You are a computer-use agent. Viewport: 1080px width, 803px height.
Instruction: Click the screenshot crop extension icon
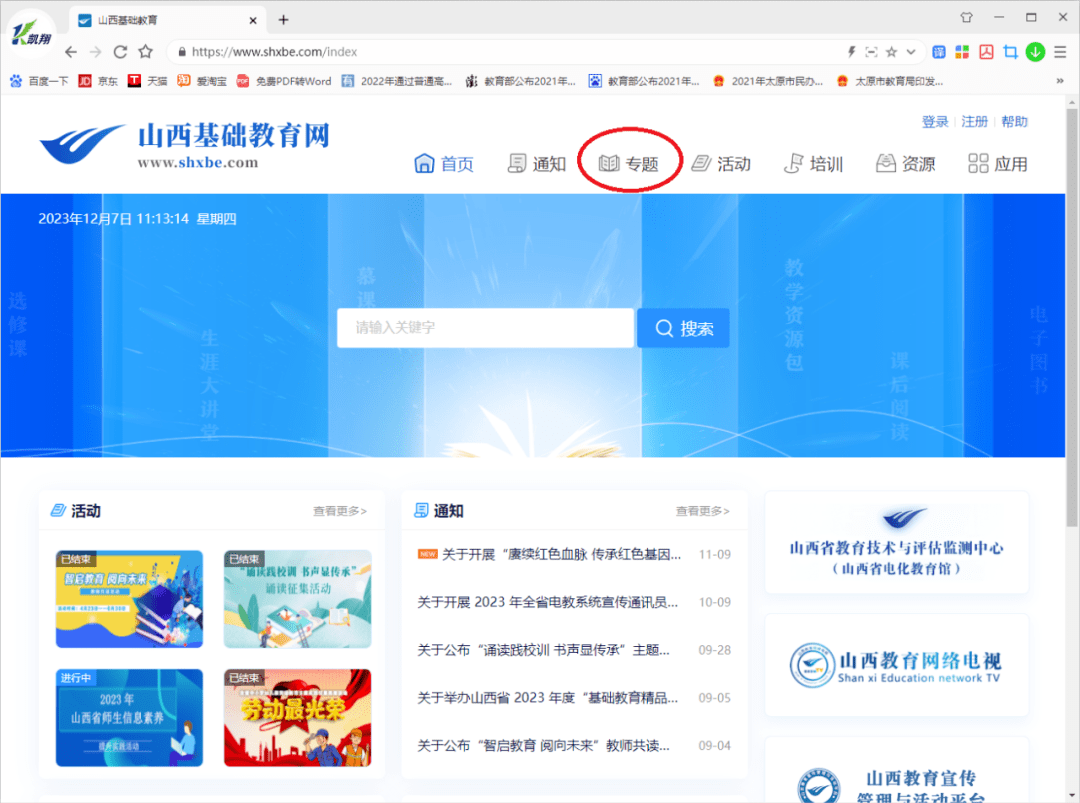click(x=1010, y=52)
